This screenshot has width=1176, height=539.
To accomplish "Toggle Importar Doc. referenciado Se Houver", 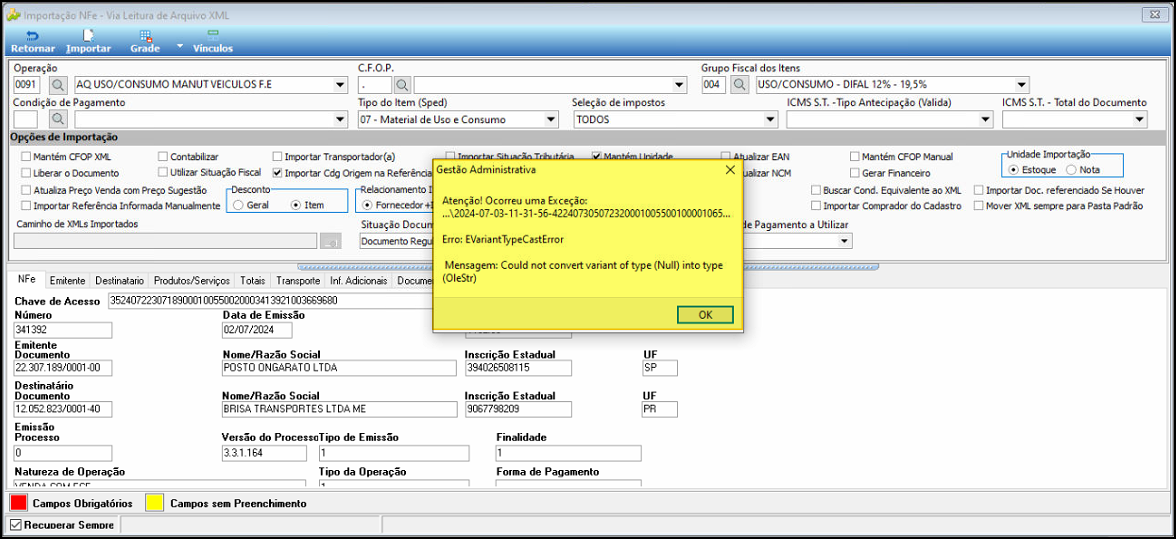I will 979,190.
